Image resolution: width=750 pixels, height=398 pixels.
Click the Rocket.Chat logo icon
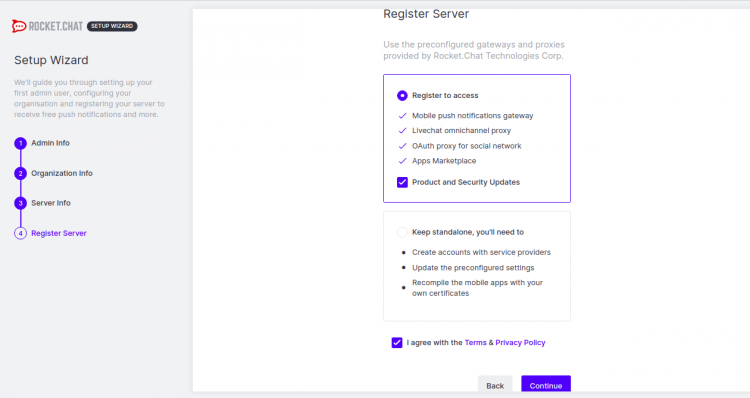pyautogui.click(x=19, y=26)
